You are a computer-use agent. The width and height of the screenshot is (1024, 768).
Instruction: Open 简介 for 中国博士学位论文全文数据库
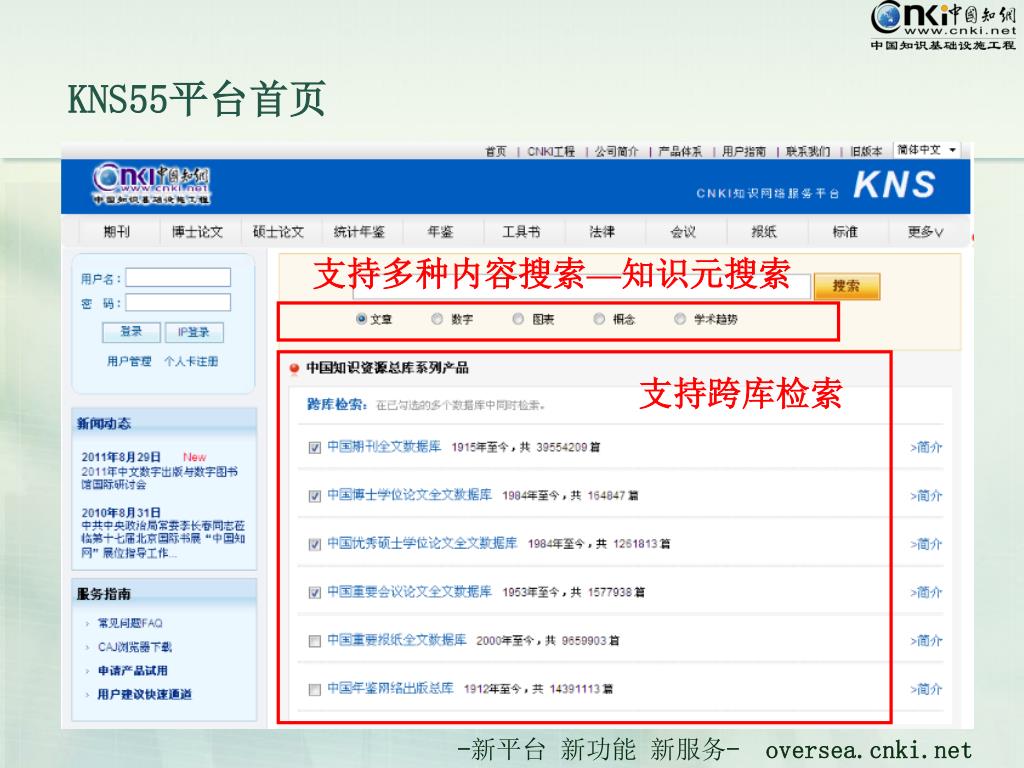point(926,496)
